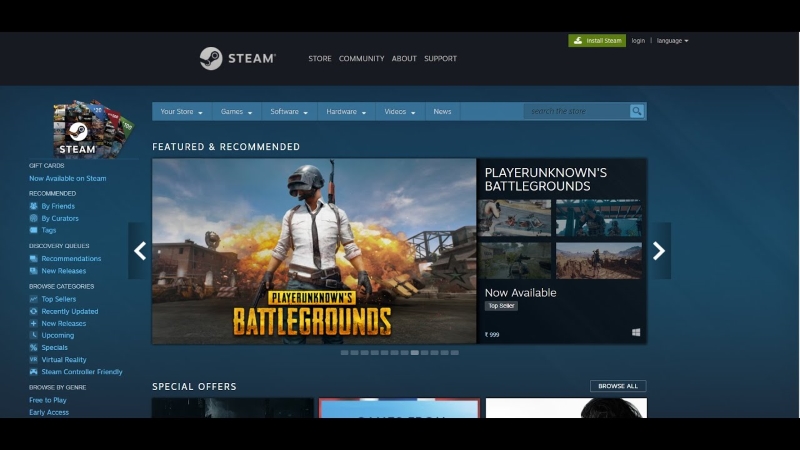Open the News tab in store nav
This screenshot has width=800, height=450.
point(442,111)
